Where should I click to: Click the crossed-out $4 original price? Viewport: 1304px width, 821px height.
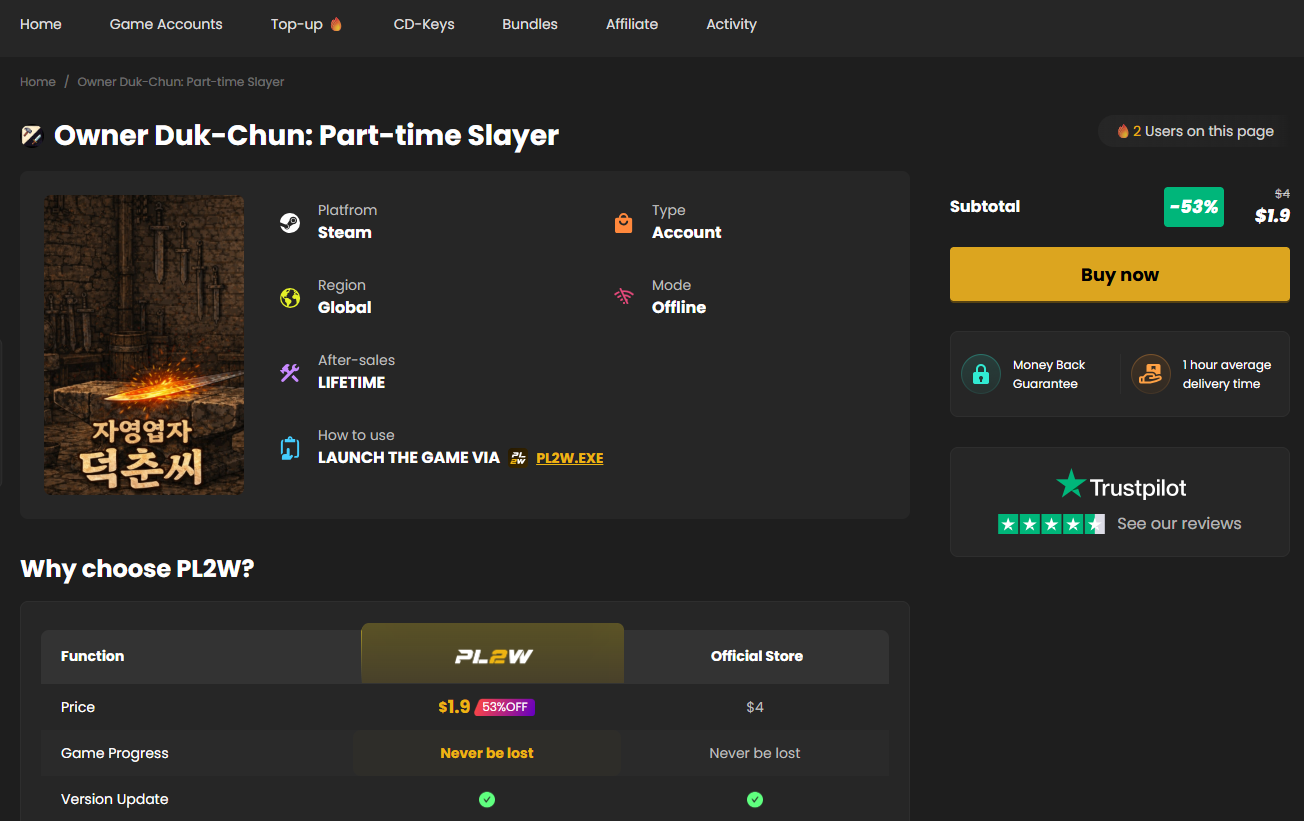point(1282,194)
